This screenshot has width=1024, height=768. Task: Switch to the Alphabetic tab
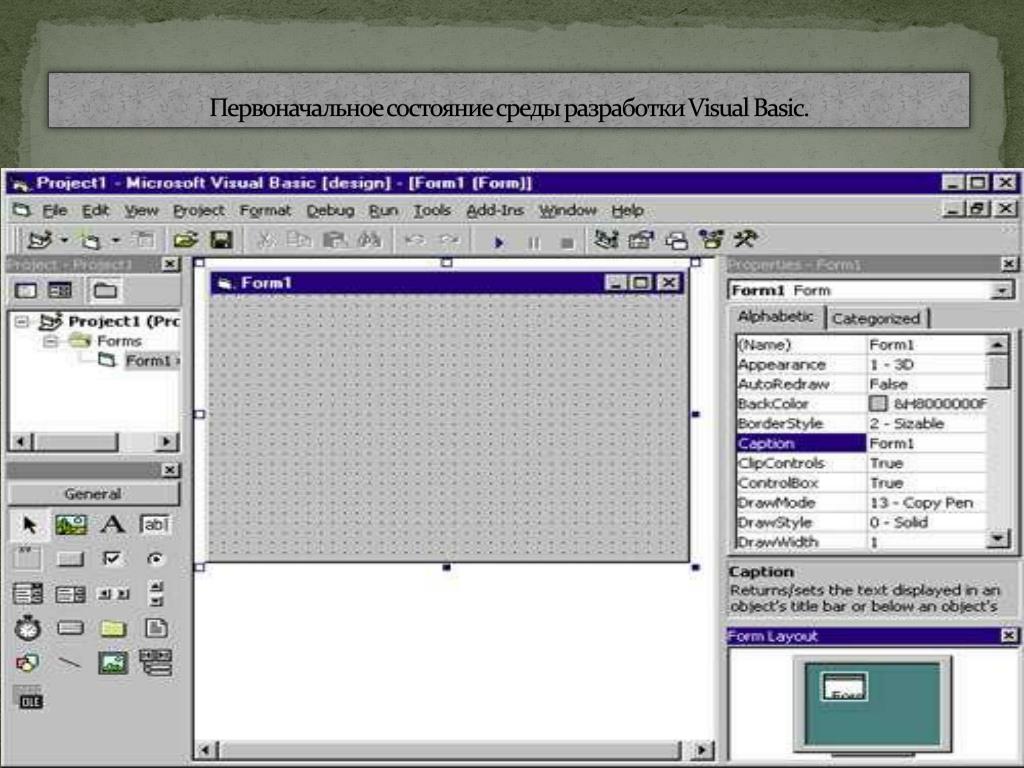(776, 317)
